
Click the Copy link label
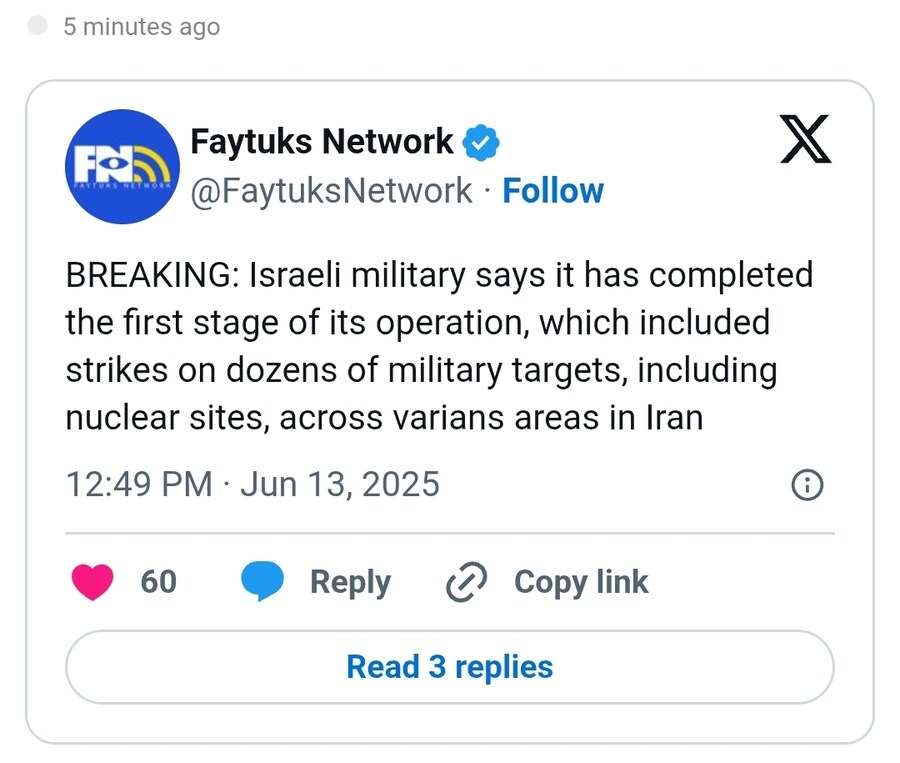[581, 582]
